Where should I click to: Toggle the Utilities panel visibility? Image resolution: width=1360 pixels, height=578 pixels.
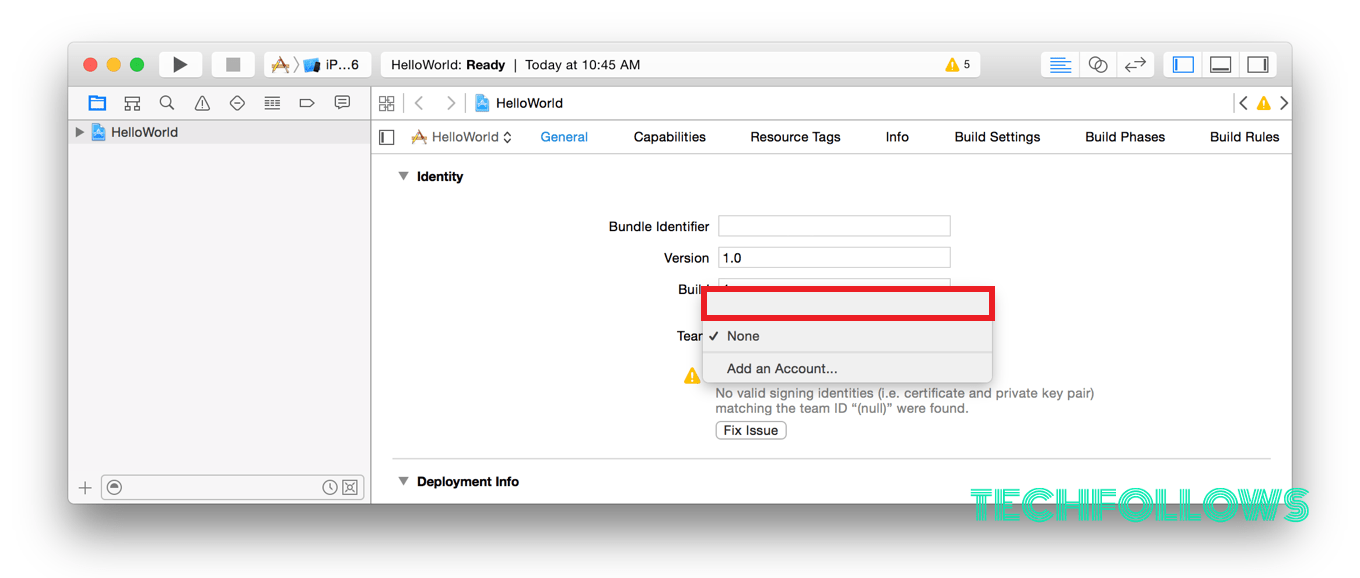coord(1258,65)
